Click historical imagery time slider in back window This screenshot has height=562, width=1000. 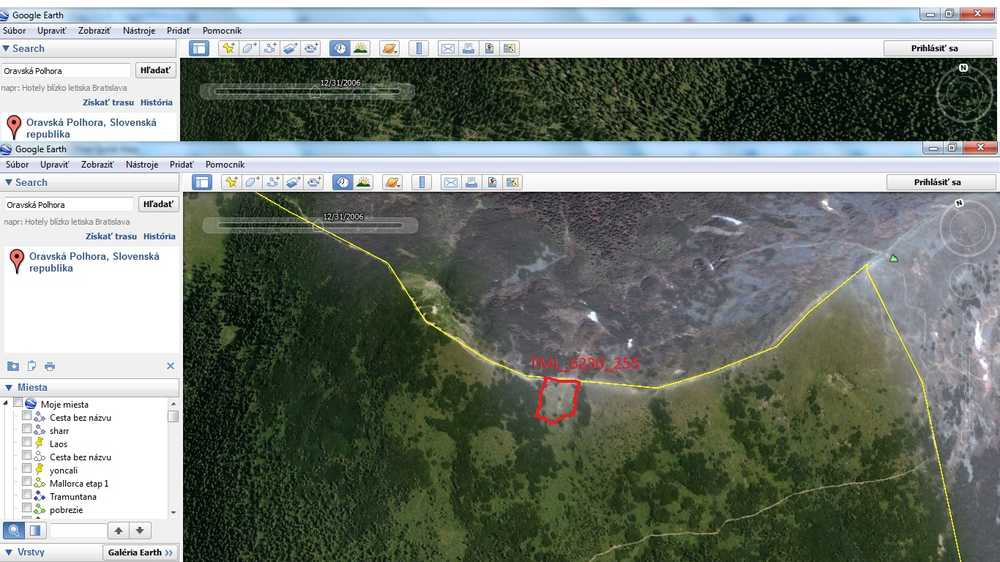(307, 91)
